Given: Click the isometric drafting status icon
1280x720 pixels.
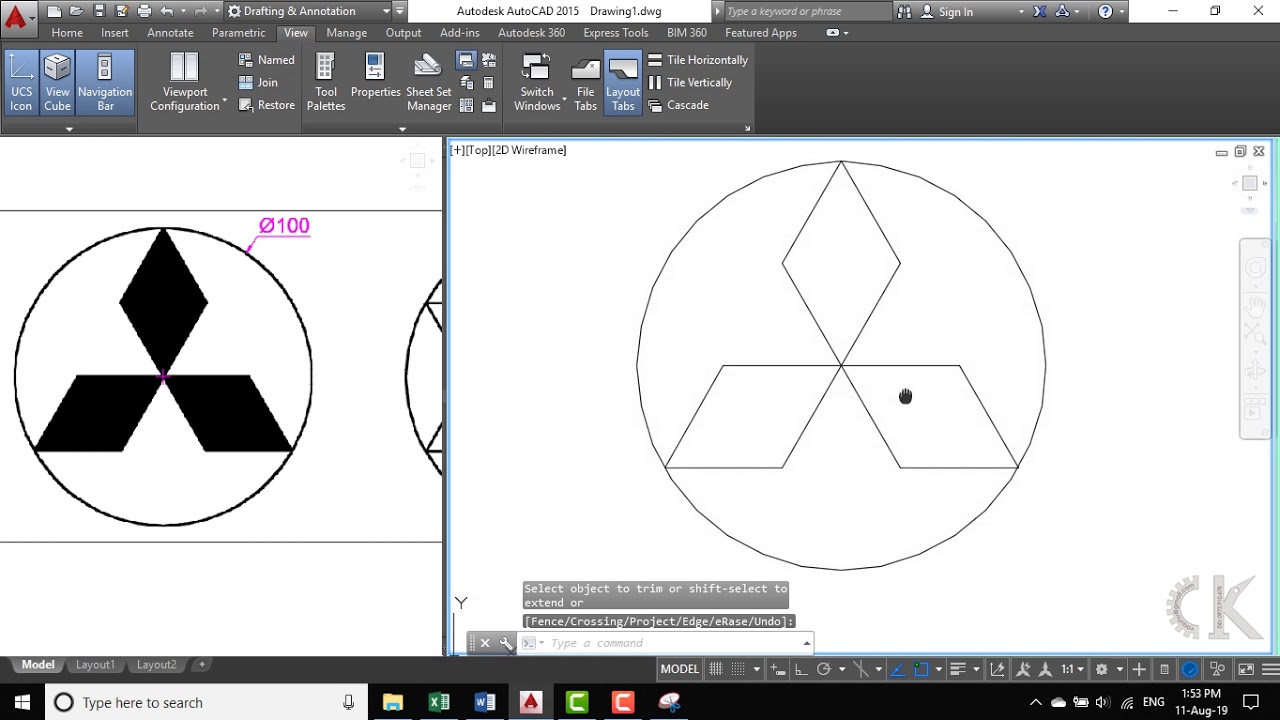Looking at the screenshot, I should (x=860, y=669).
